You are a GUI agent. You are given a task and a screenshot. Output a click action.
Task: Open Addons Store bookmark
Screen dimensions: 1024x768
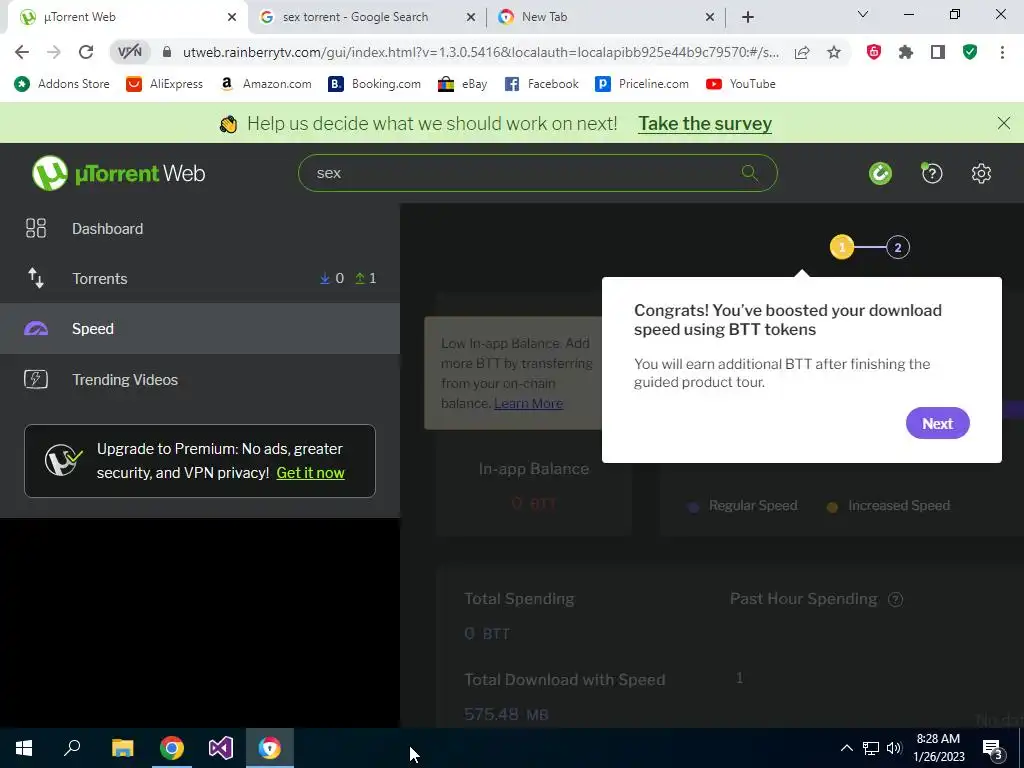point(62,84)
